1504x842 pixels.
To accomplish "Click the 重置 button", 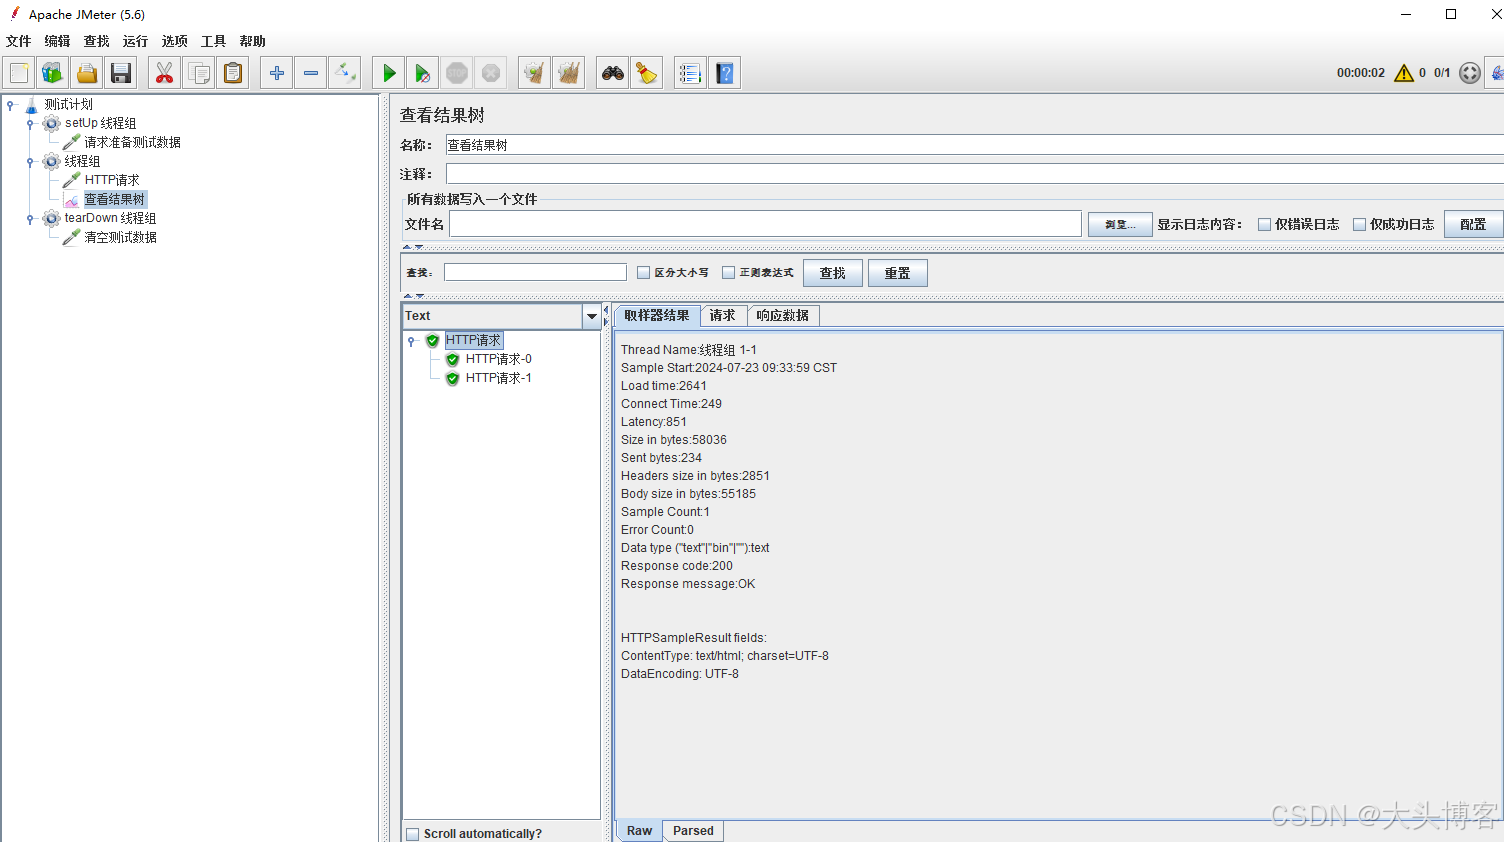I will 898,273.
